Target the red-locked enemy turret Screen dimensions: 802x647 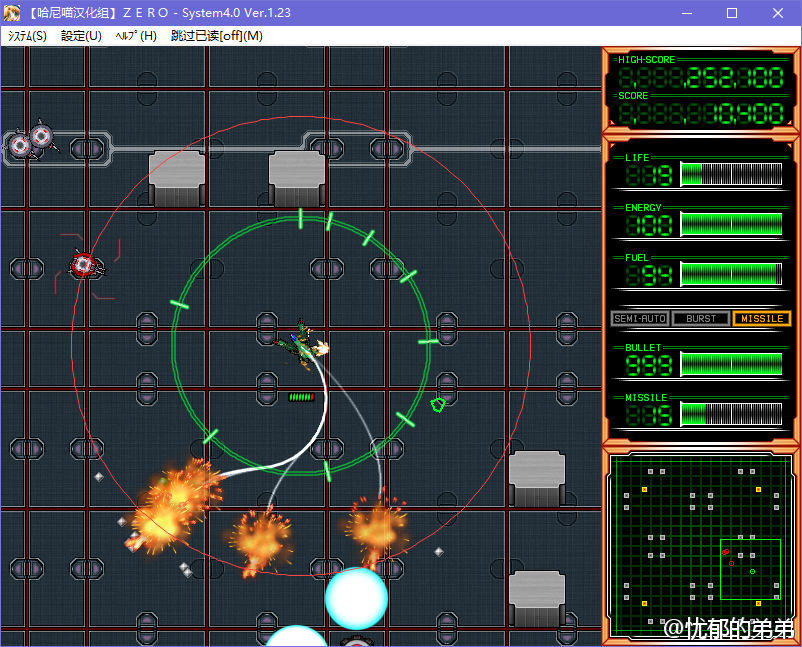pyautogui.click(x=84, y=265)
